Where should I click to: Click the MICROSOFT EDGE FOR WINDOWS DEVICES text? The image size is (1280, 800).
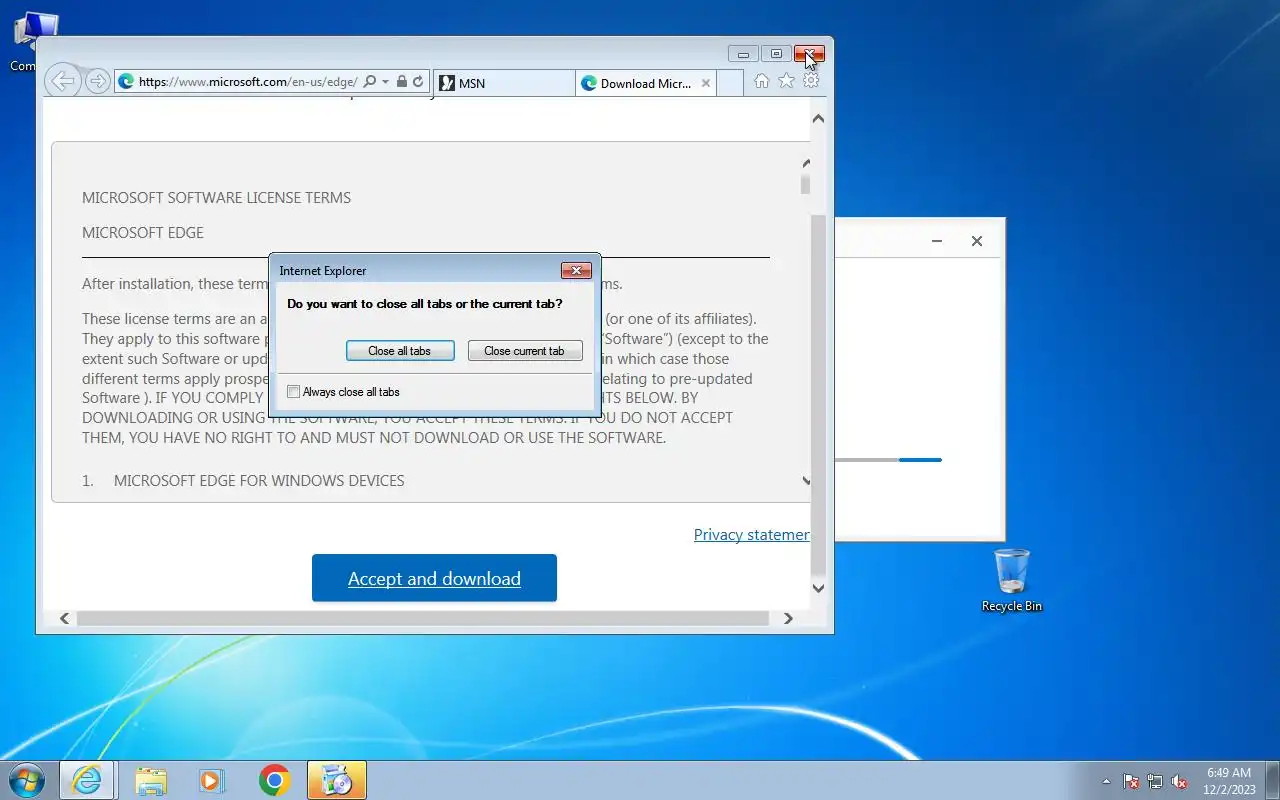point(259,481)
